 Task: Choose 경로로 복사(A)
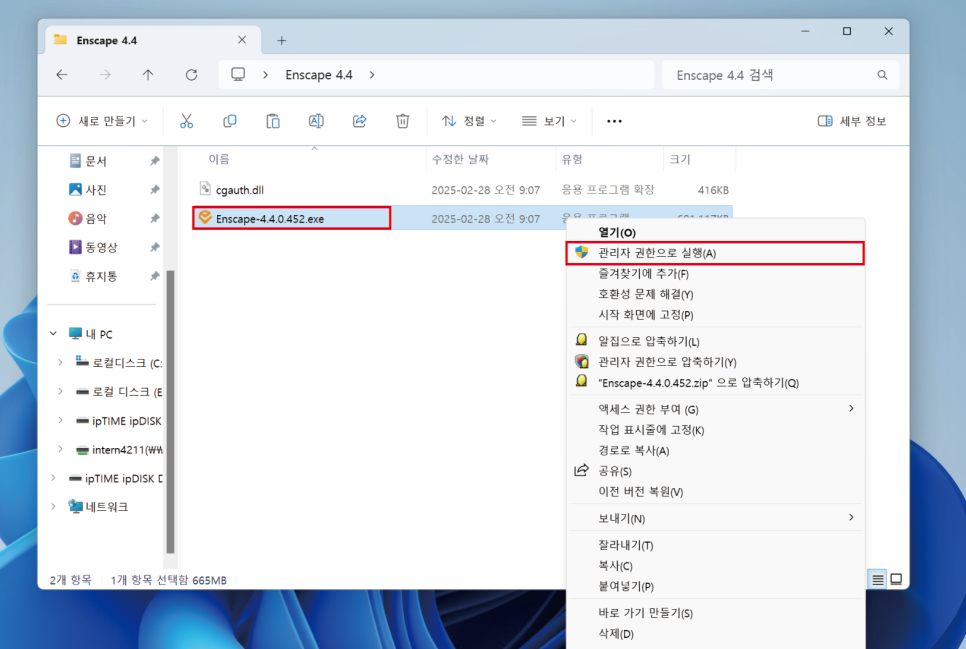(715, 451)
